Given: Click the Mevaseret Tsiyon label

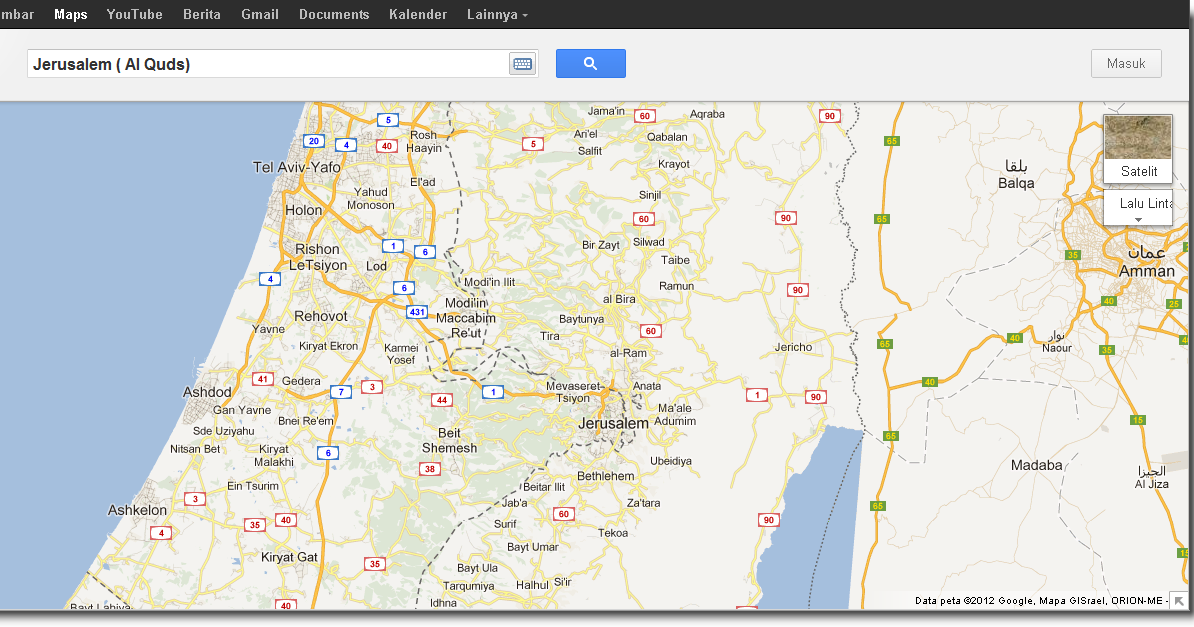Looking at the screenshot, I should pos(573,392).
